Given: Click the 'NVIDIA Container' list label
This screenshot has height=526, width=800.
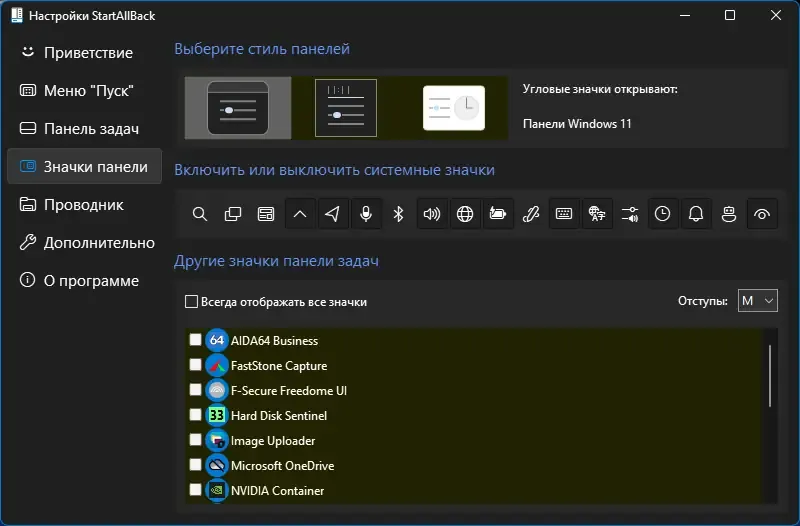Looking at the screenshot, I should 277,491.
